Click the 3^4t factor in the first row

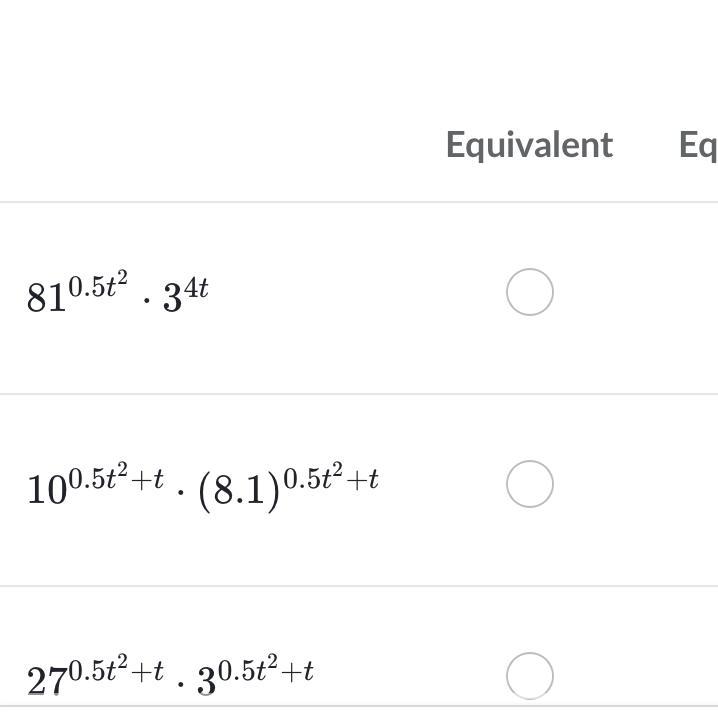coord(186,296)
